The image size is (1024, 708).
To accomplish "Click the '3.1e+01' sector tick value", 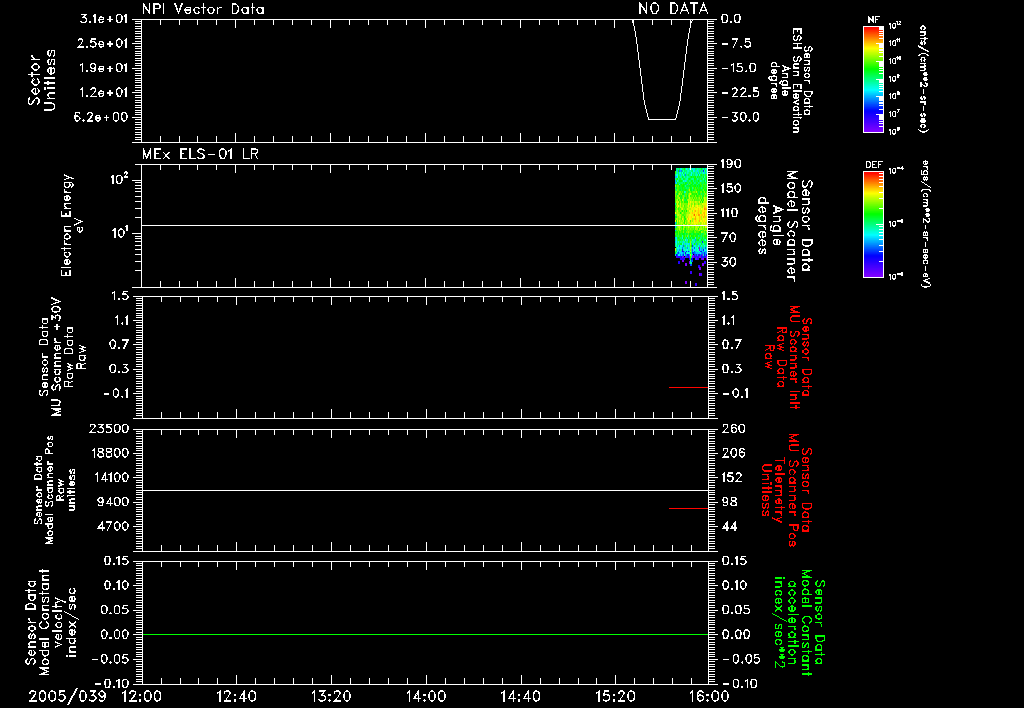I will tap(104, 19).
